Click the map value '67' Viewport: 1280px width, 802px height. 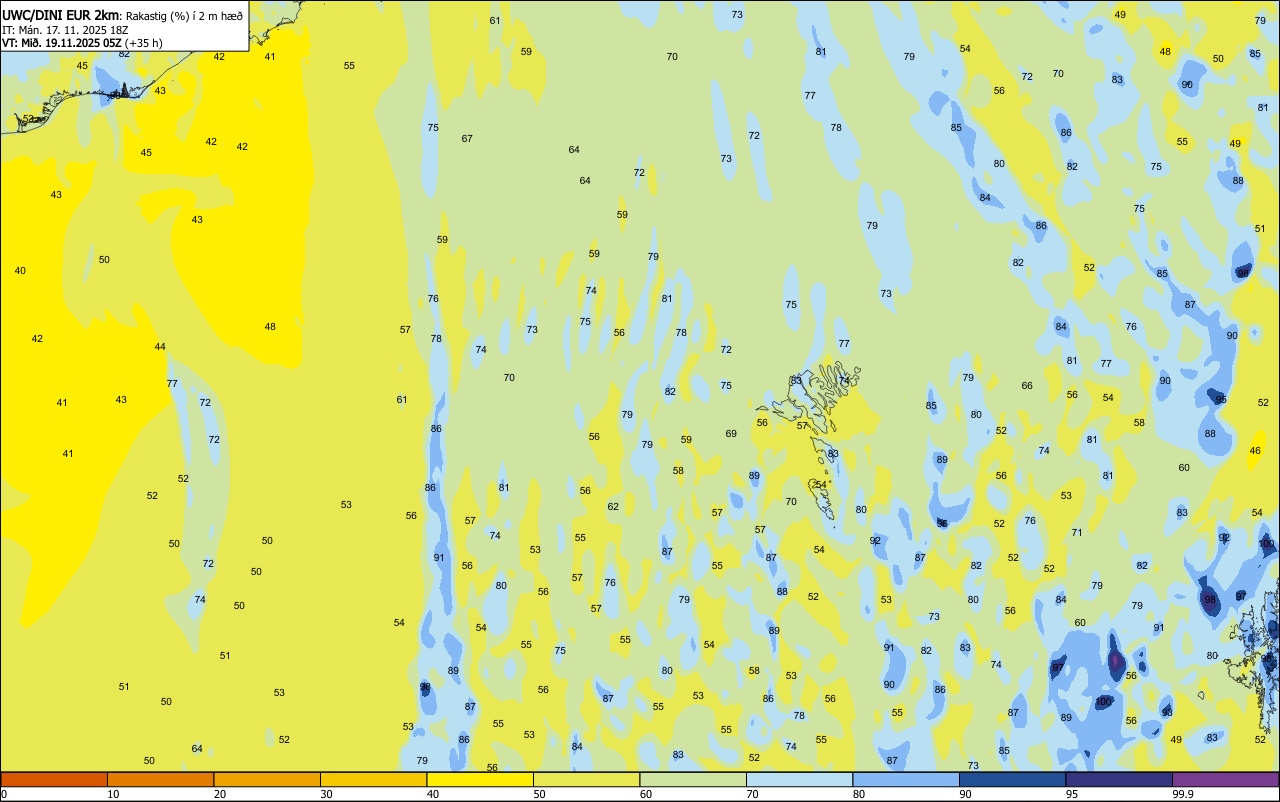point(467,138)
